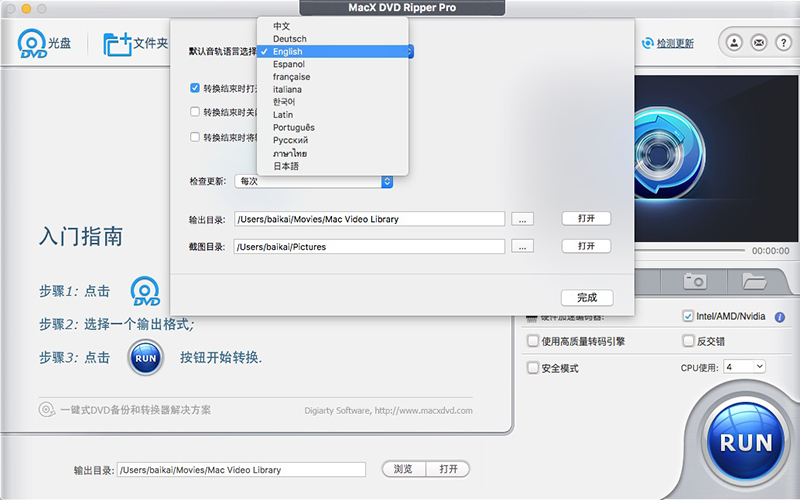Click the small RUN icon in step 3
Image resolution: width=800 pixels, height=500 pixels.
pos(145,358)
